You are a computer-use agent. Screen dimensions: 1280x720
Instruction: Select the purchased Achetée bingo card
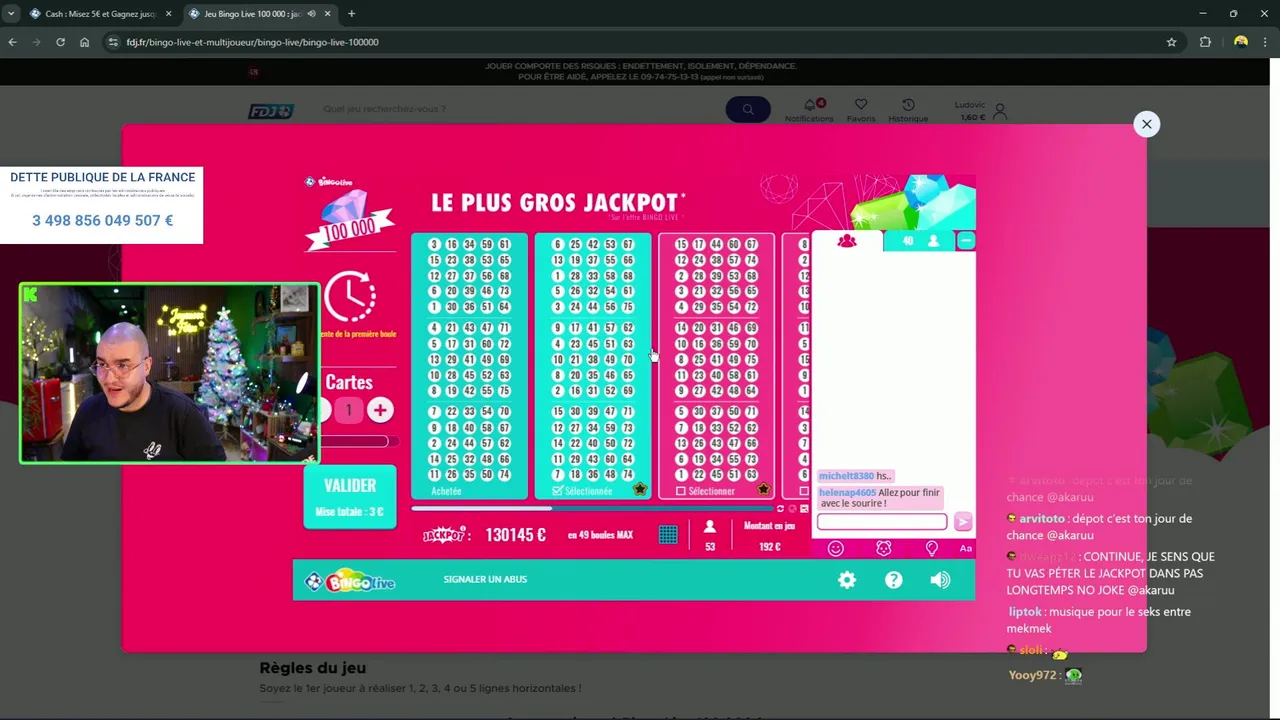(x=469, y=365)
